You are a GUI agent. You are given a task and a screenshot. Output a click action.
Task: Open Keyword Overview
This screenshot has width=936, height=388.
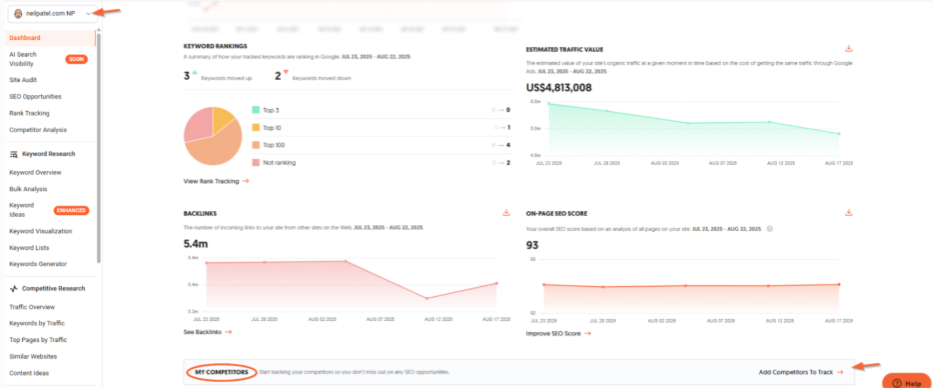35,173
